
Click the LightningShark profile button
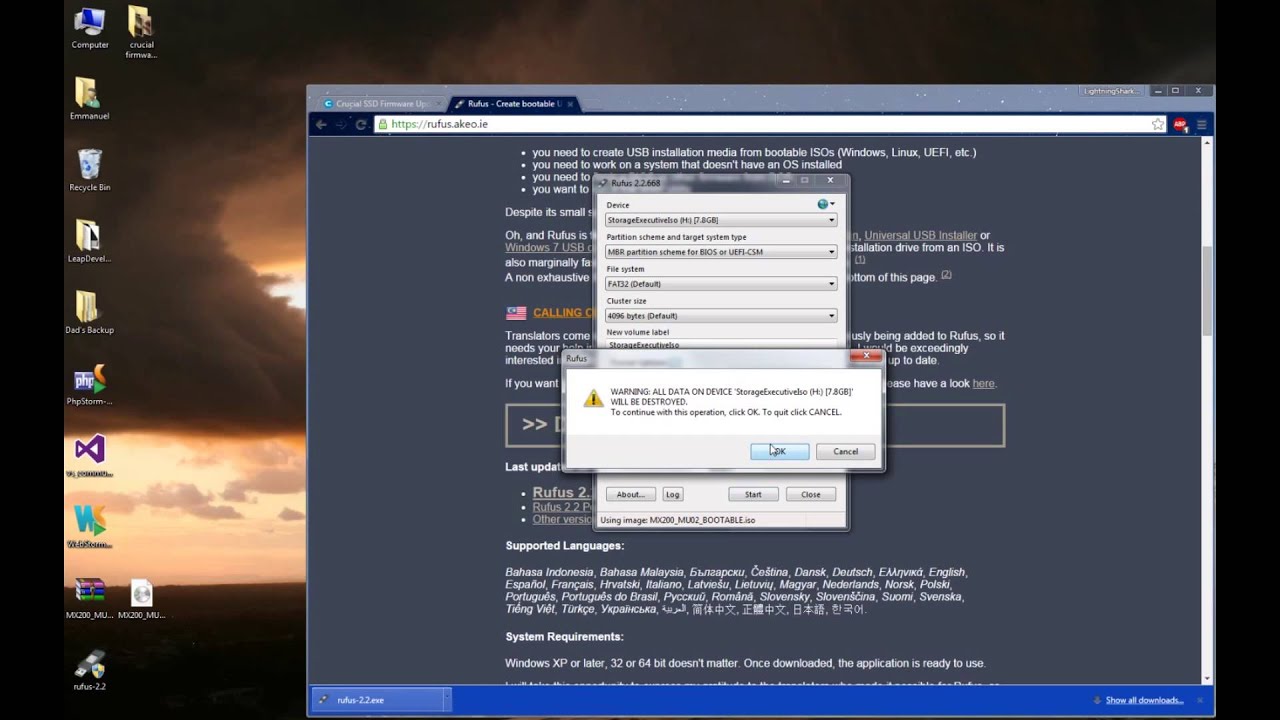(1111, 91)
